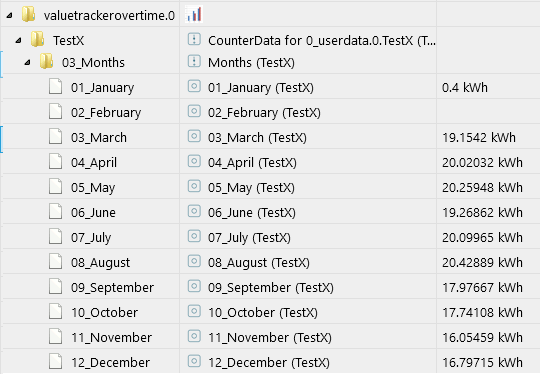
Task: Click the empty value cell of 02_February
Action: (x=488, y=112)
